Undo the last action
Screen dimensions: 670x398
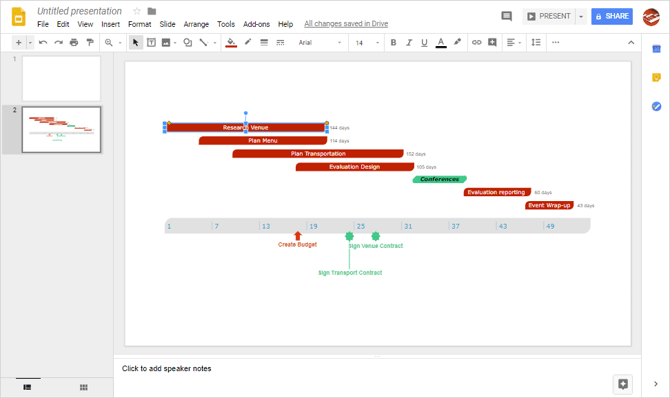(x=43, y=42)
